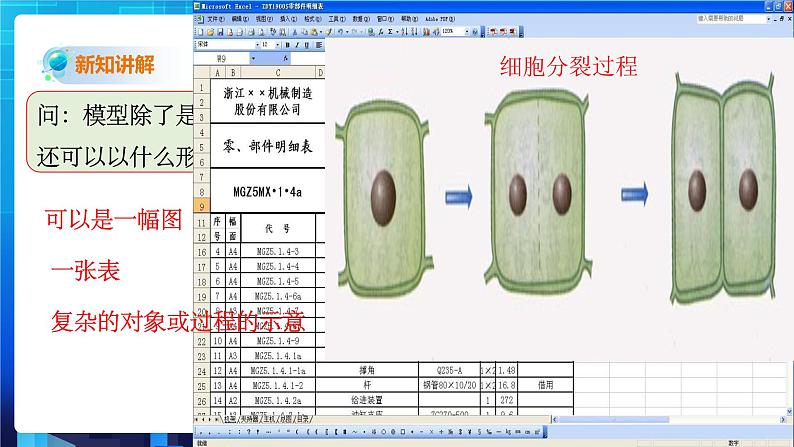Open the help search box dropdown arrow
Image resolution: width=794 pixels, height=447 pixels.
click(x=769, y=19)
